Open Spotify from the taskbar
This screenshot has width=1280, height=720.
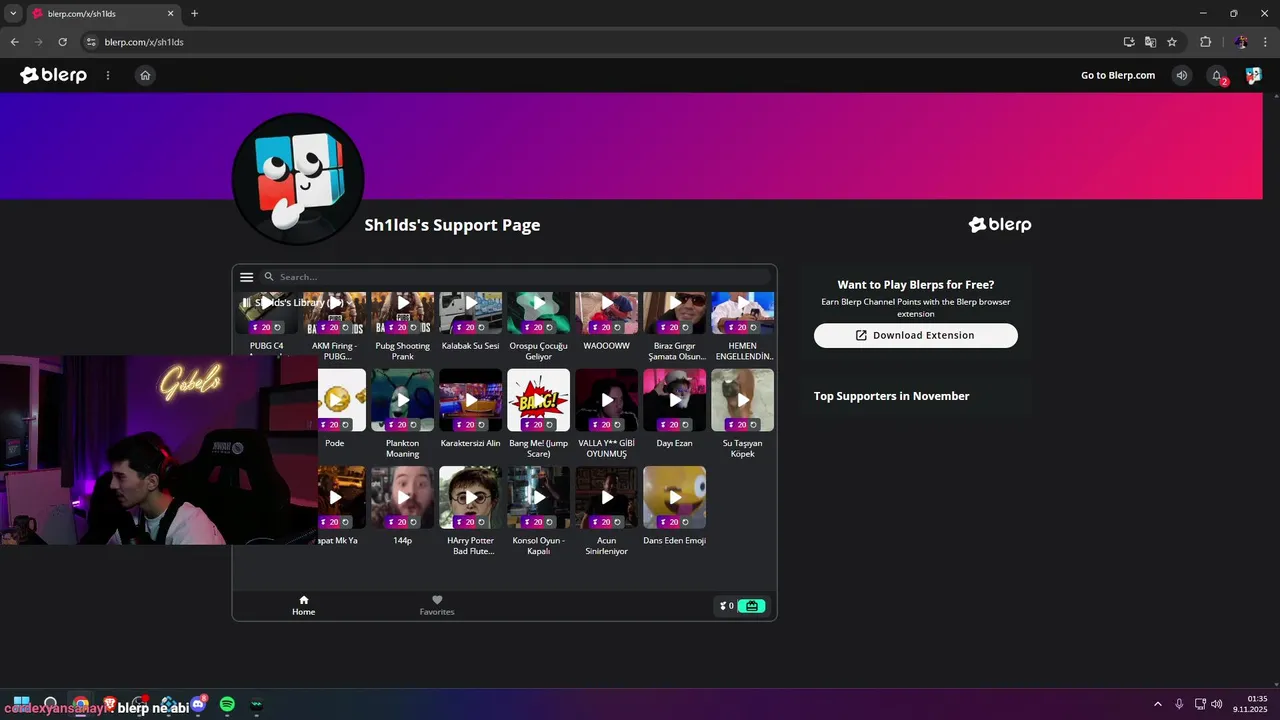pos(227,704)
